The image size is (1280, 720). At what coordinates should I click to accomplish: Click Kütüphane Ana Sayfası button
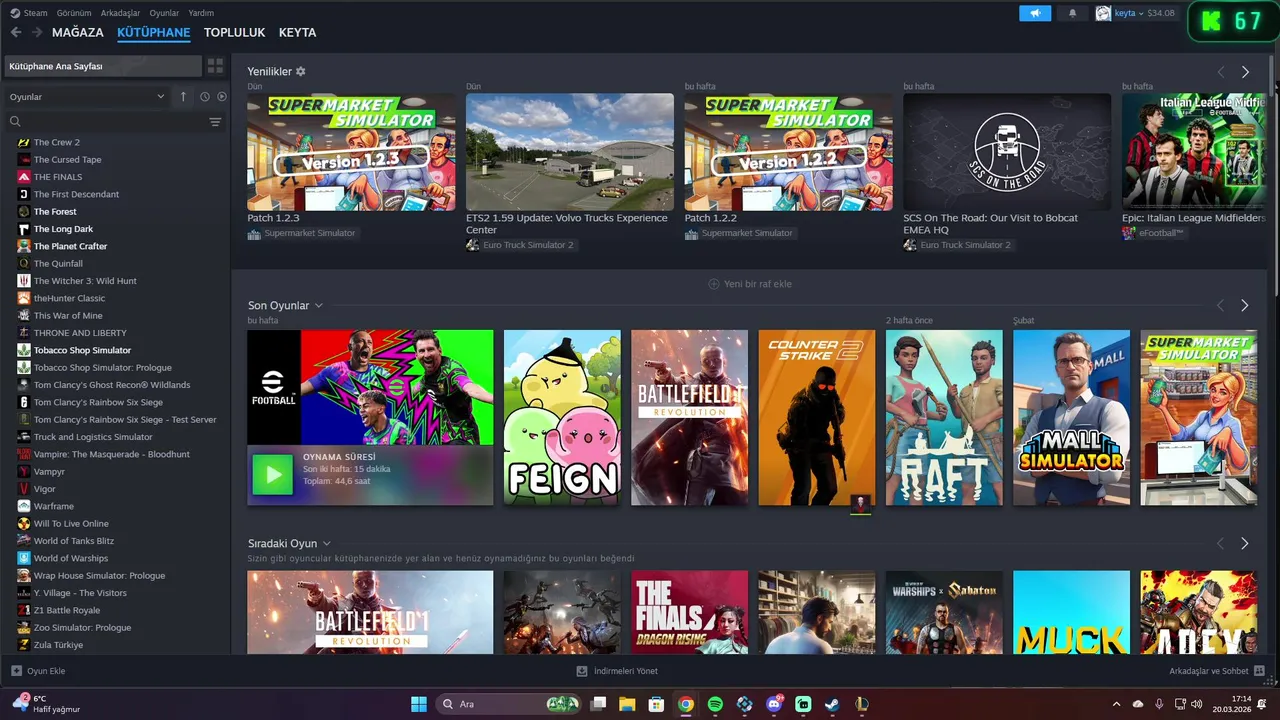[x=102, y=66]
